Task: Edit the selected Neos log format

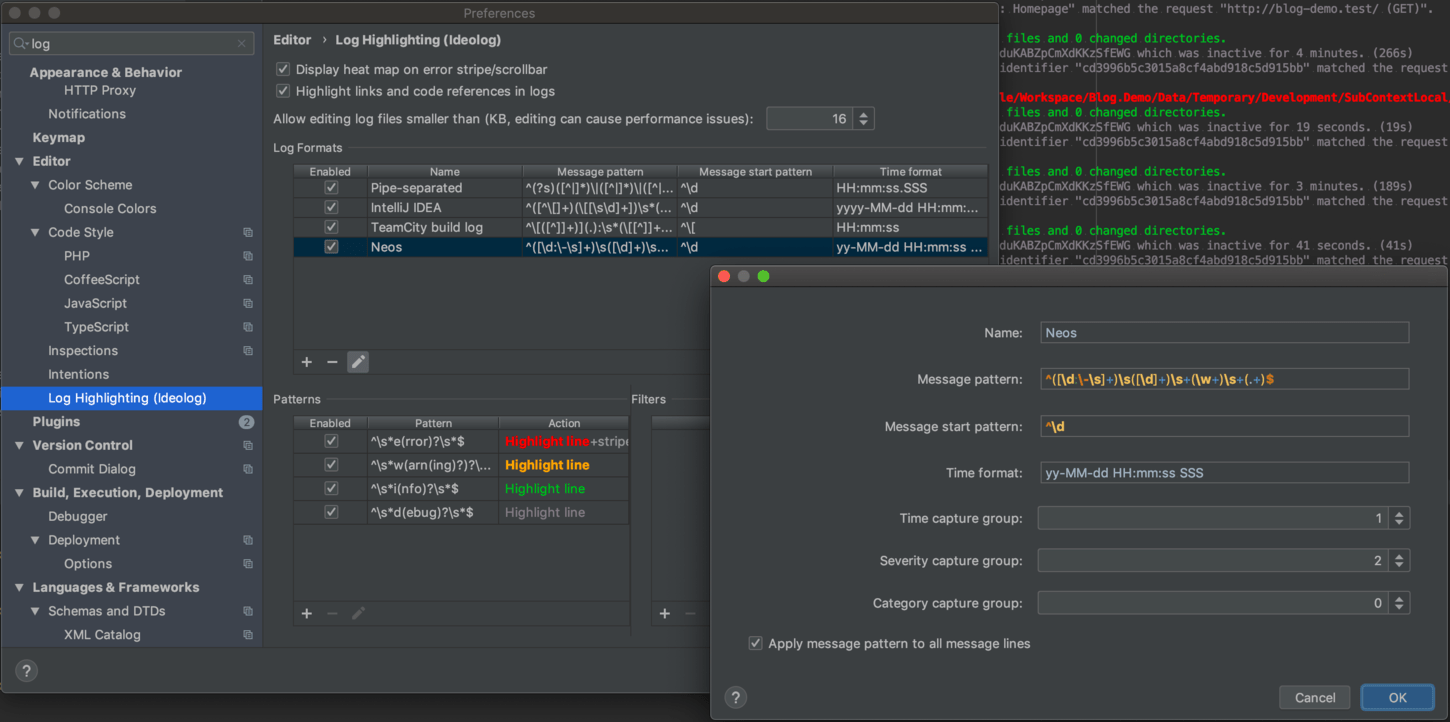Action: point(357,361)
